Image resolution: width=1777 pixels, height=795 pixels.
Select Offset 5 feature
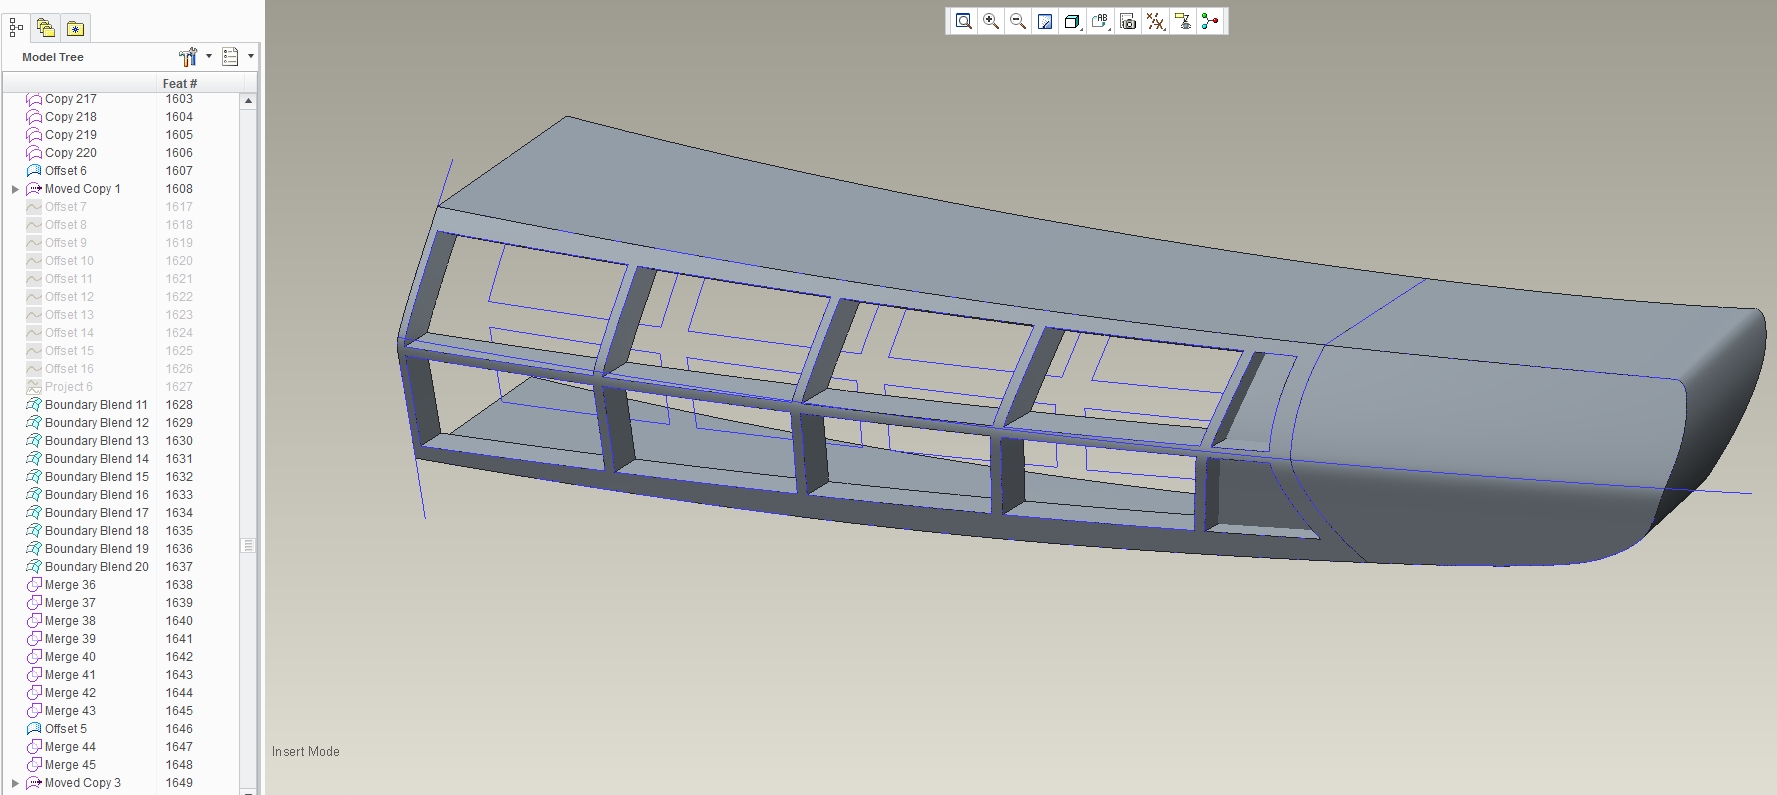(66, 729)
